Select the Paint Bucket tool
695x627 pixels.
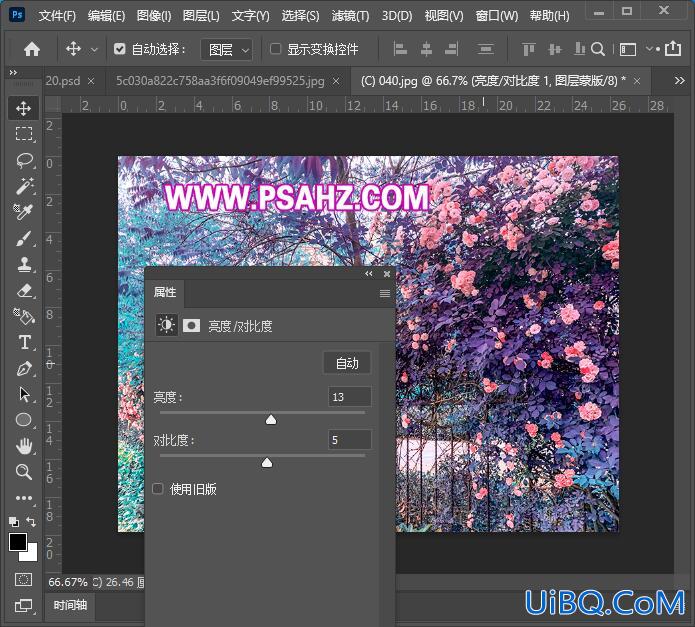click(x=23, y=316)
